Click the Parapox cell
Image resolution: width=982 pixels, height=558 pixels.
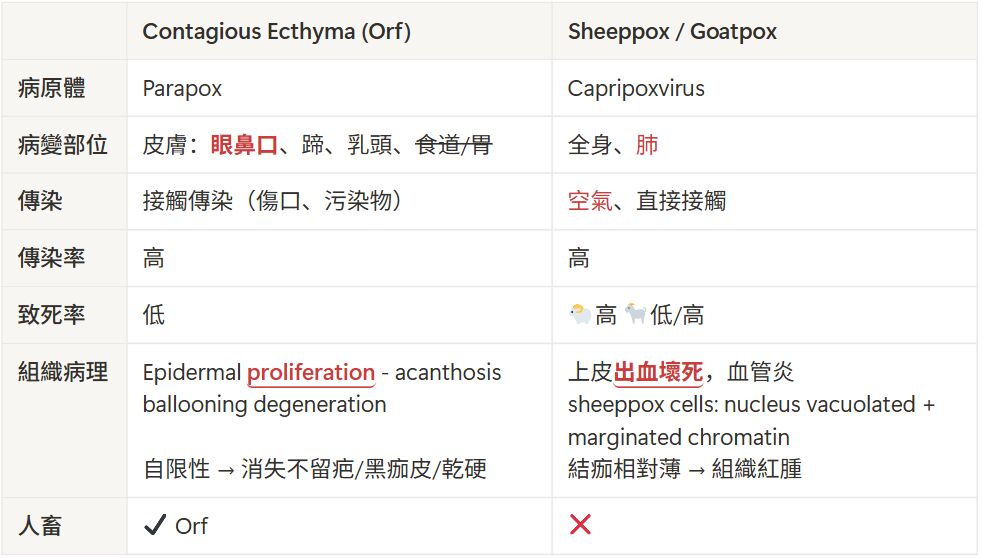click(x=182, y=89)
